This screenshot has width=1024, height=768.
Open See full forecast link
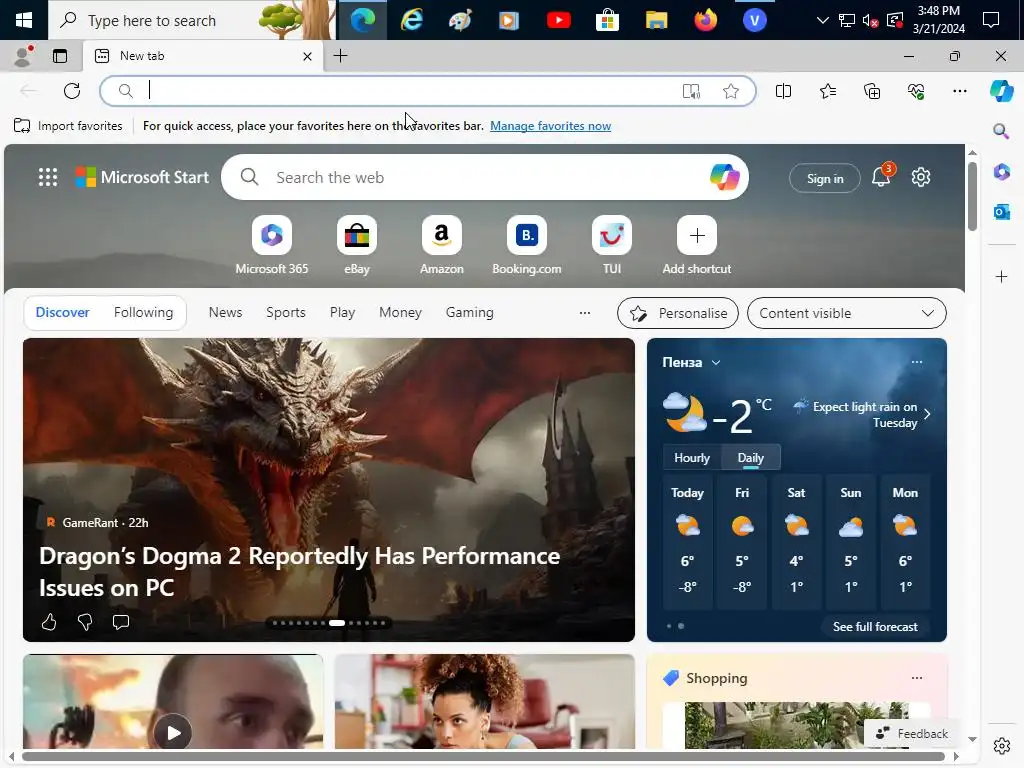(x=875, y=627)
